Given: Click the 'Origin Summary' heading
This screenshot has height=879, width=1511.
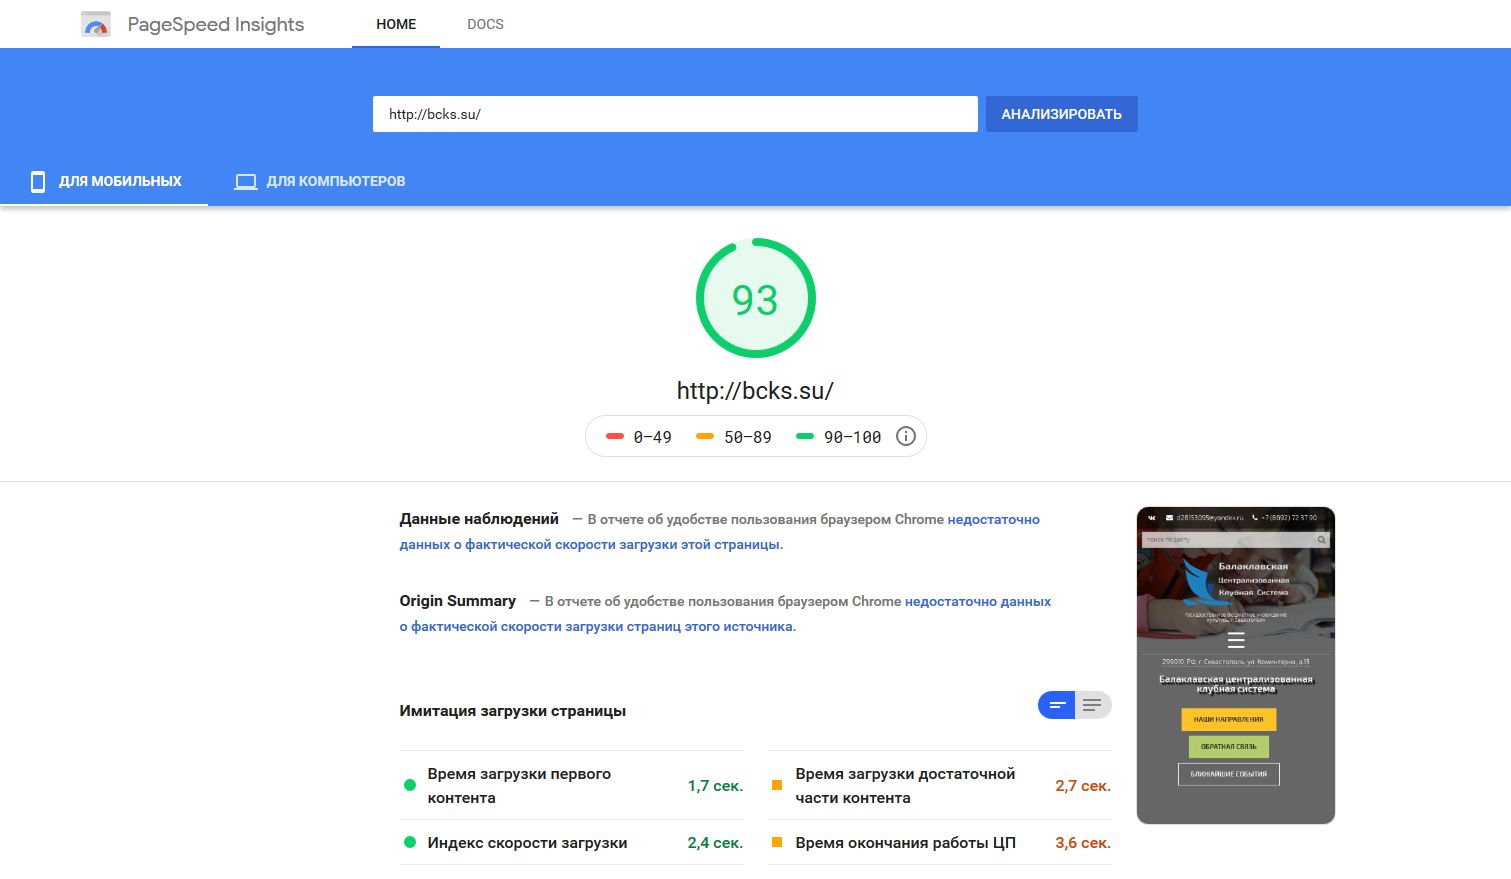Looking at the screenshot, I should coord(458,601).
